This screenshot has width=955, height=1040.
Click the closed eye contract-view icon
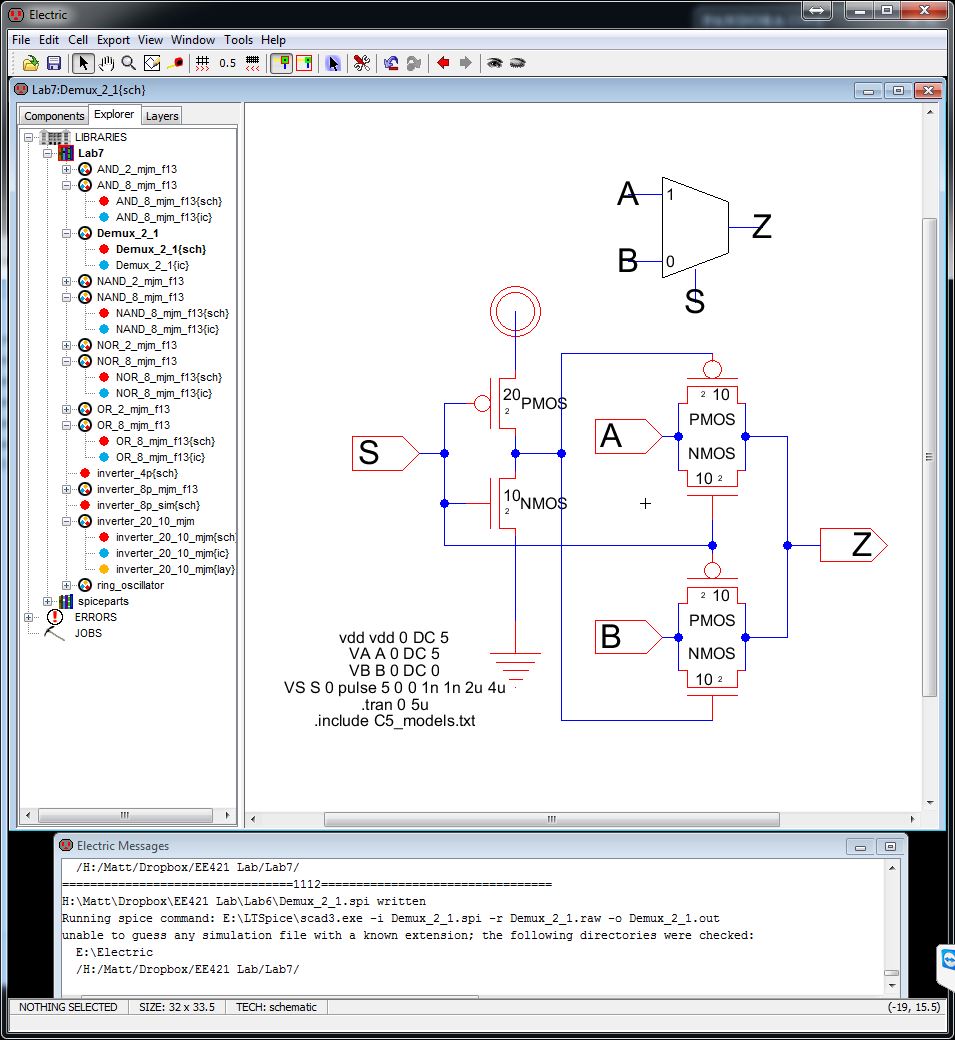[x=517, y=63]
